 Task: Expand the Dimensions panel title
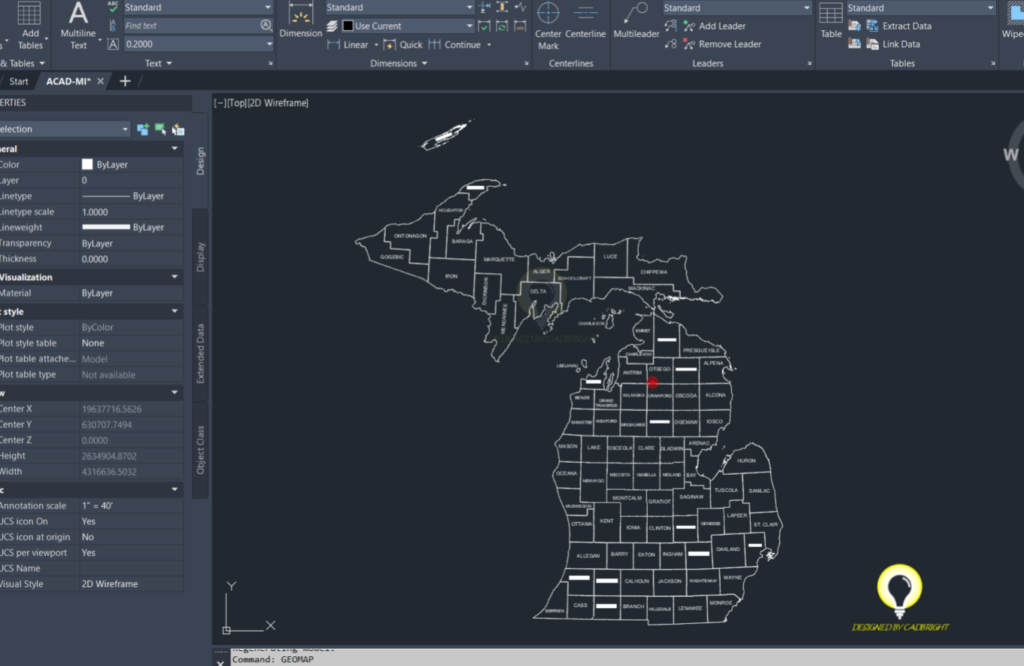(x=398, y=63)
